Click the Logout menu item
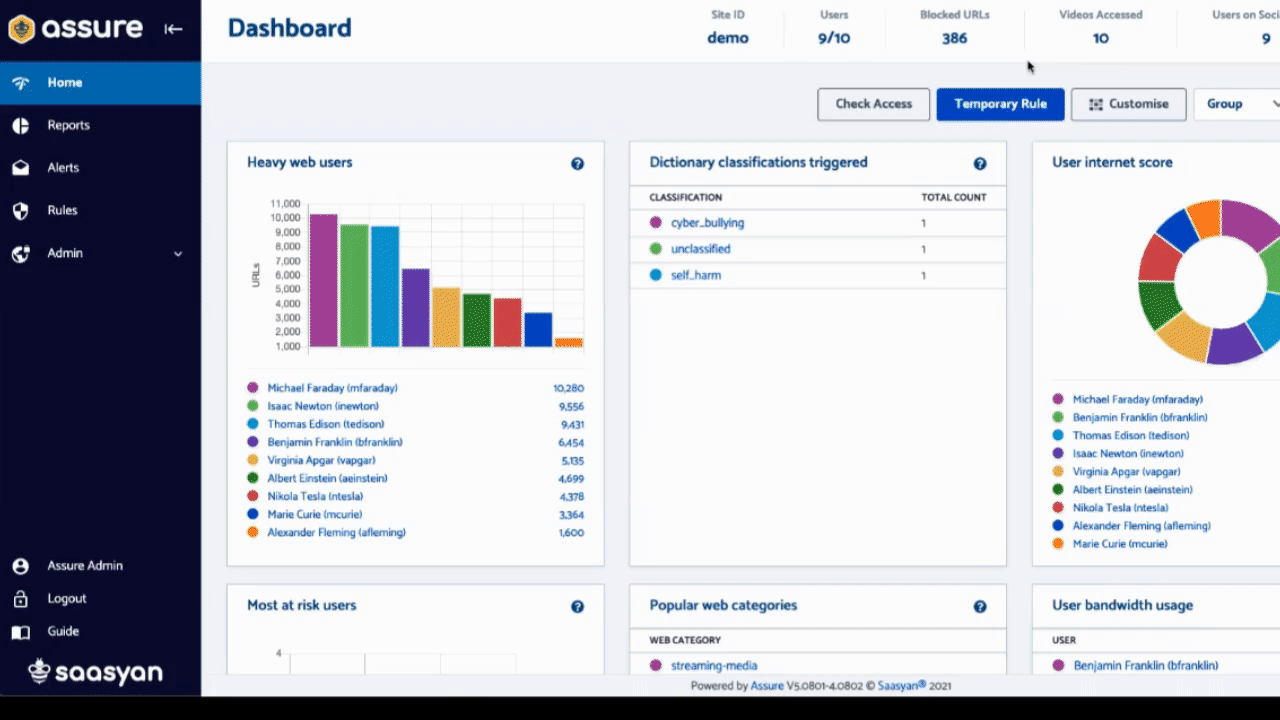This screenshot has height=720, width=1280. [67, 599]
